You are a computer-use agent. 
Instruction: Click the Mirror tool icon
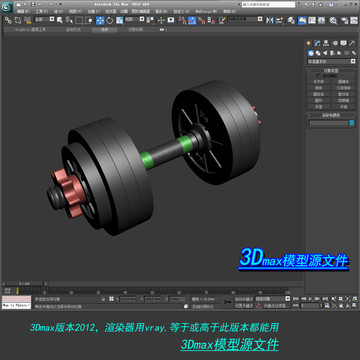(x=269, y=20)
